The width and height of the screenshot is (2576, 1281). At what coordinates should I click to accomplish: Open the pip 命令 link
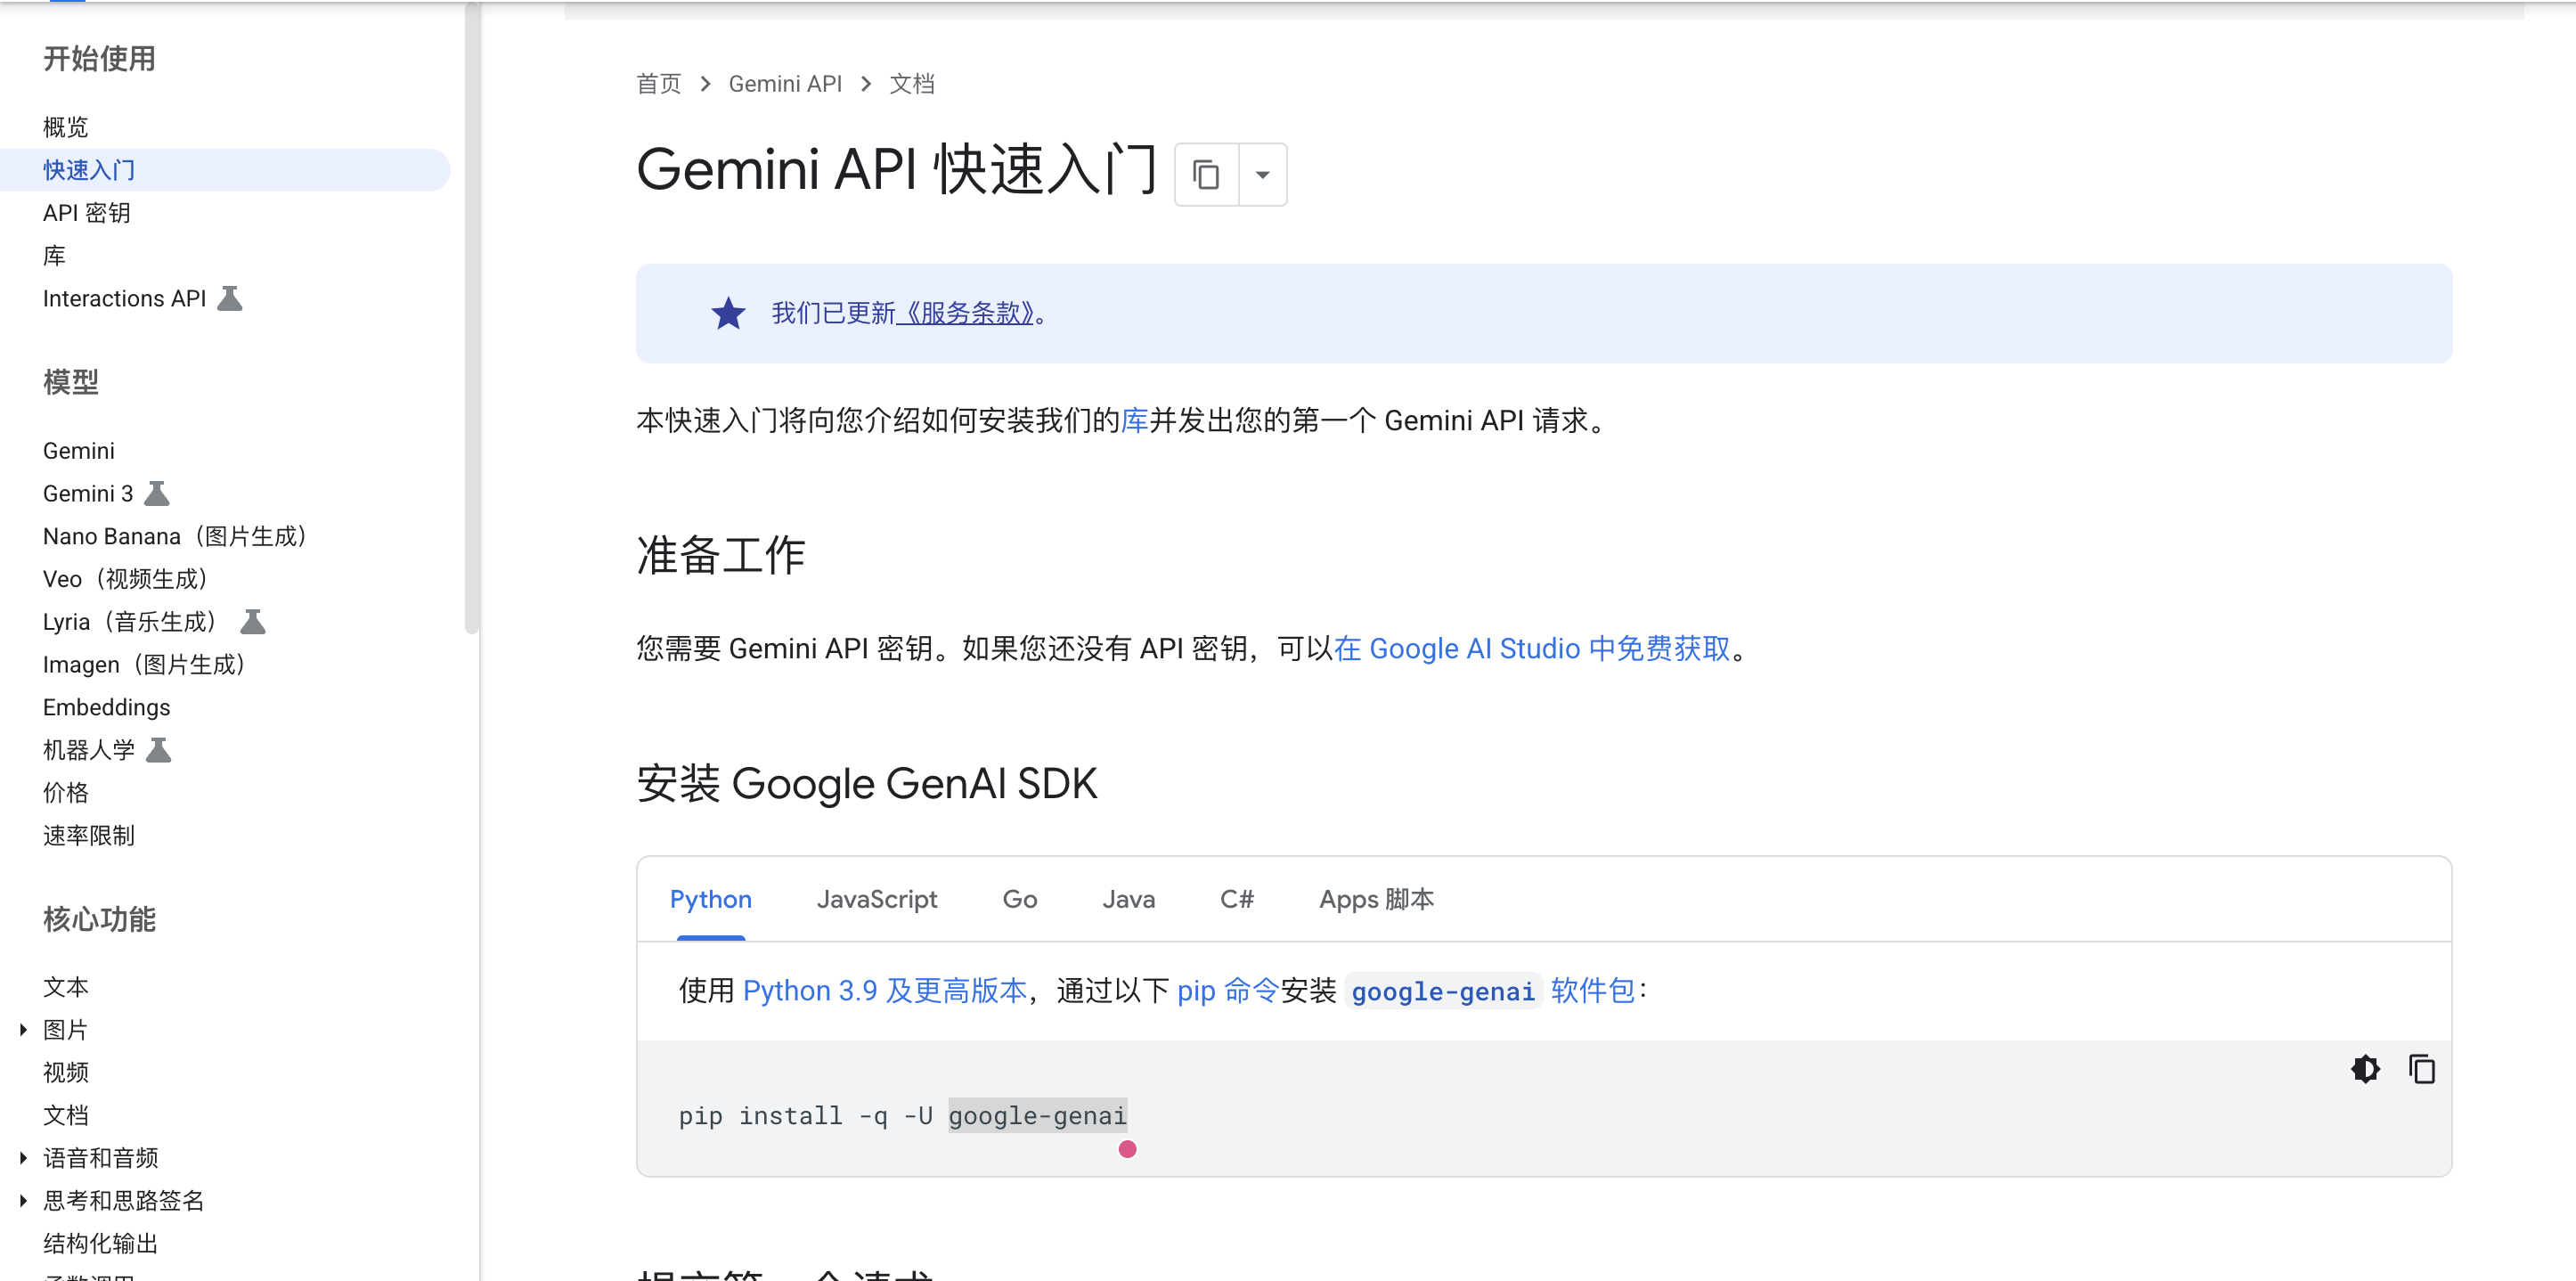[1228, 990]
